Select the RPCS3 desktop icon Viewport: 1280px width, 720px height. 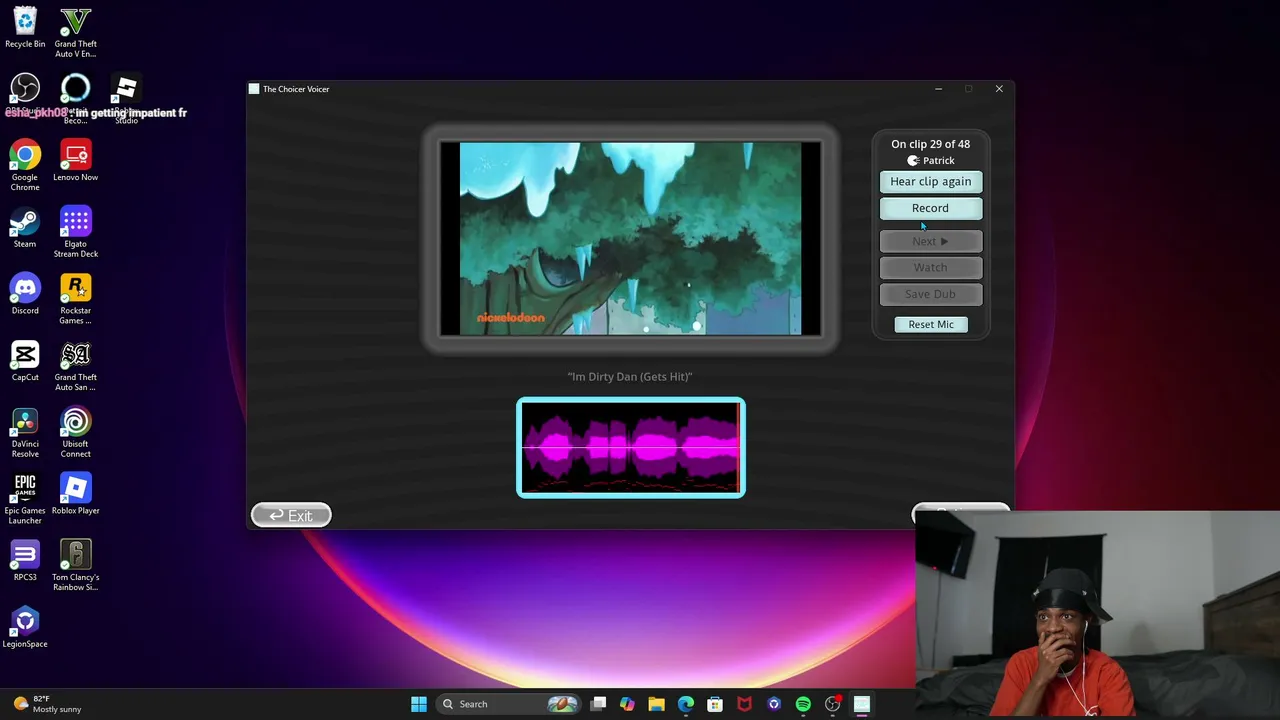click(x=25, y=560)
